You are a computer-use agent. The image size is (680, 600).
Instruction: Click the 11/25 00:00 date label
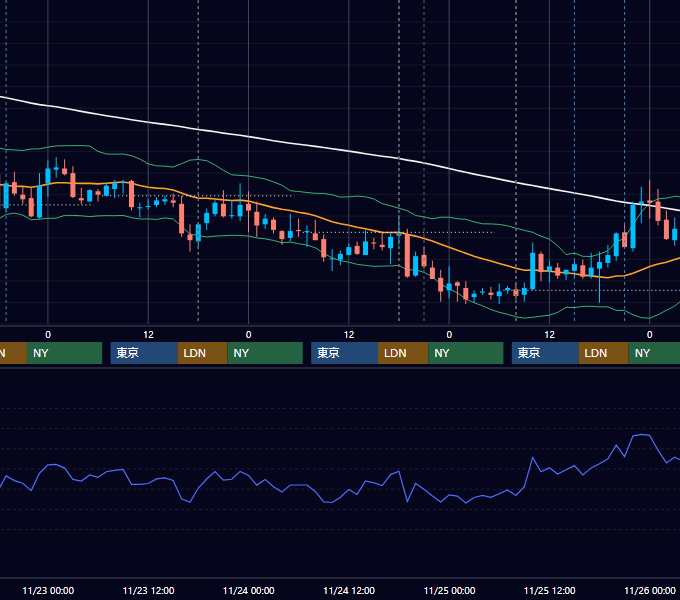tap(449, 590)
